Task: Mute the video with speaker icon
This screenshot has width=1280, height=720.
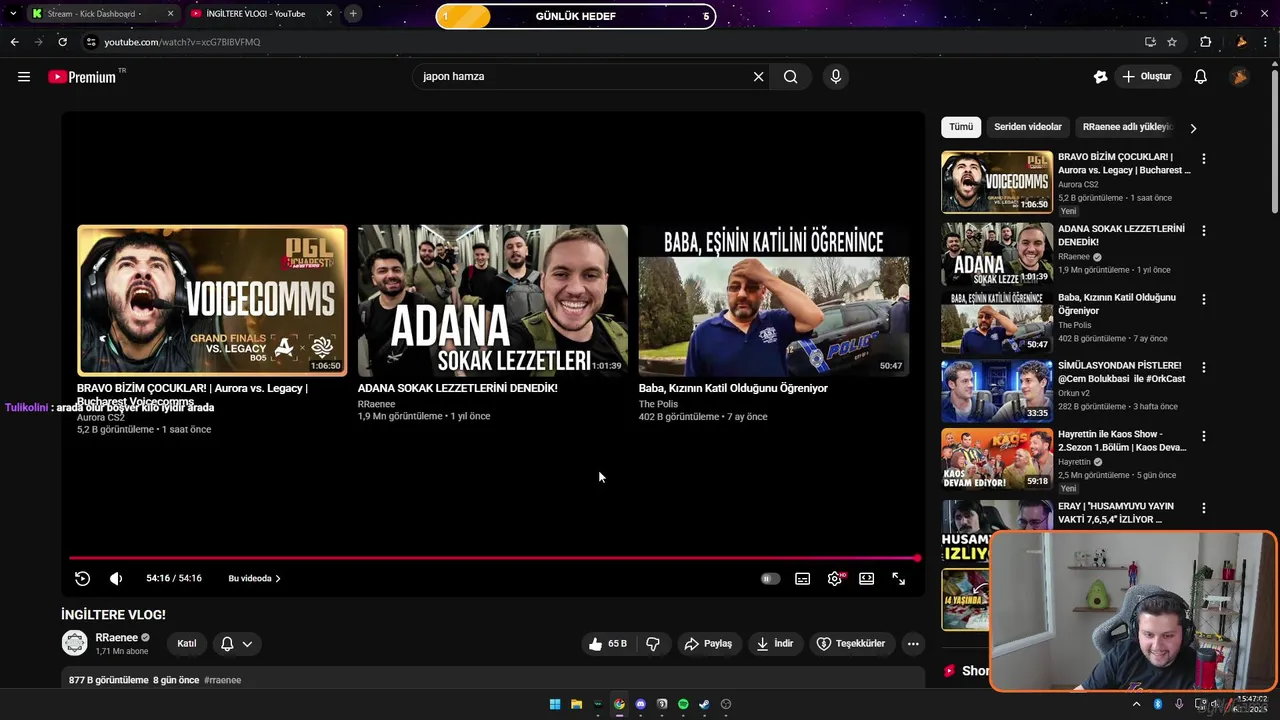Action: (116, 579)
